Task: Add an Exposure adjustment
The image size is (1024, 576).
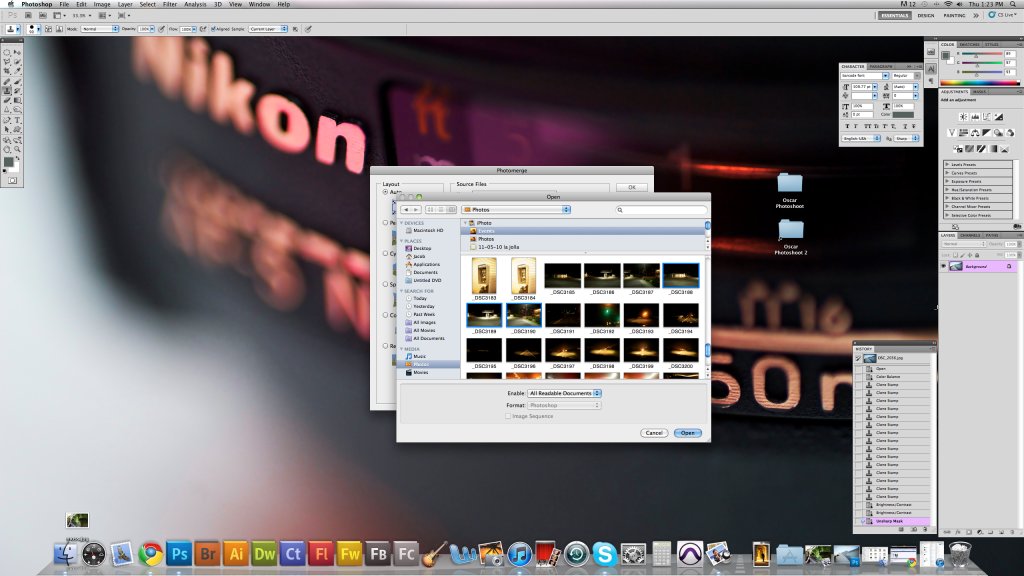Action: click(x=999, y=117)
